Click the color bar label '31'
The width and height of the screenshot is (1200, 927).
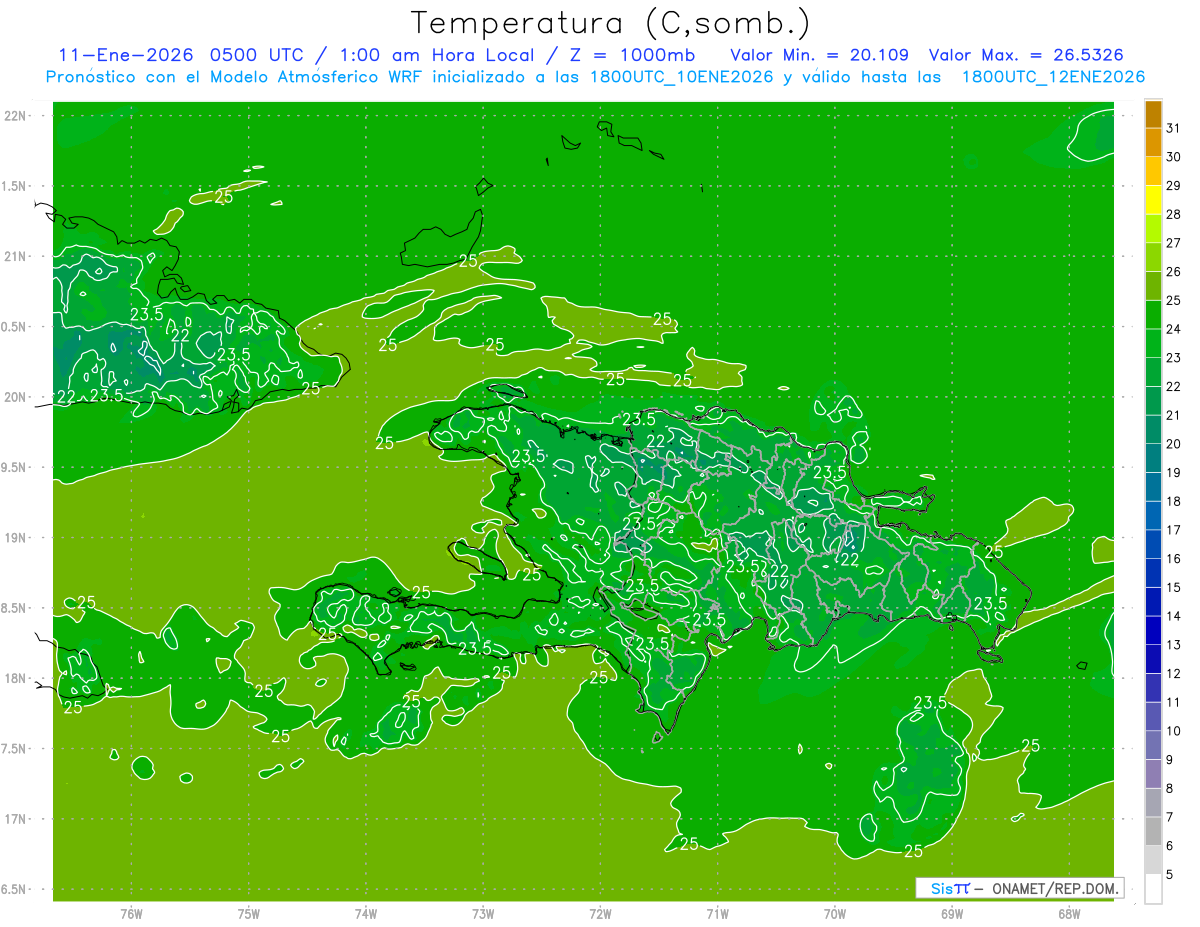tap(1173, 128)
